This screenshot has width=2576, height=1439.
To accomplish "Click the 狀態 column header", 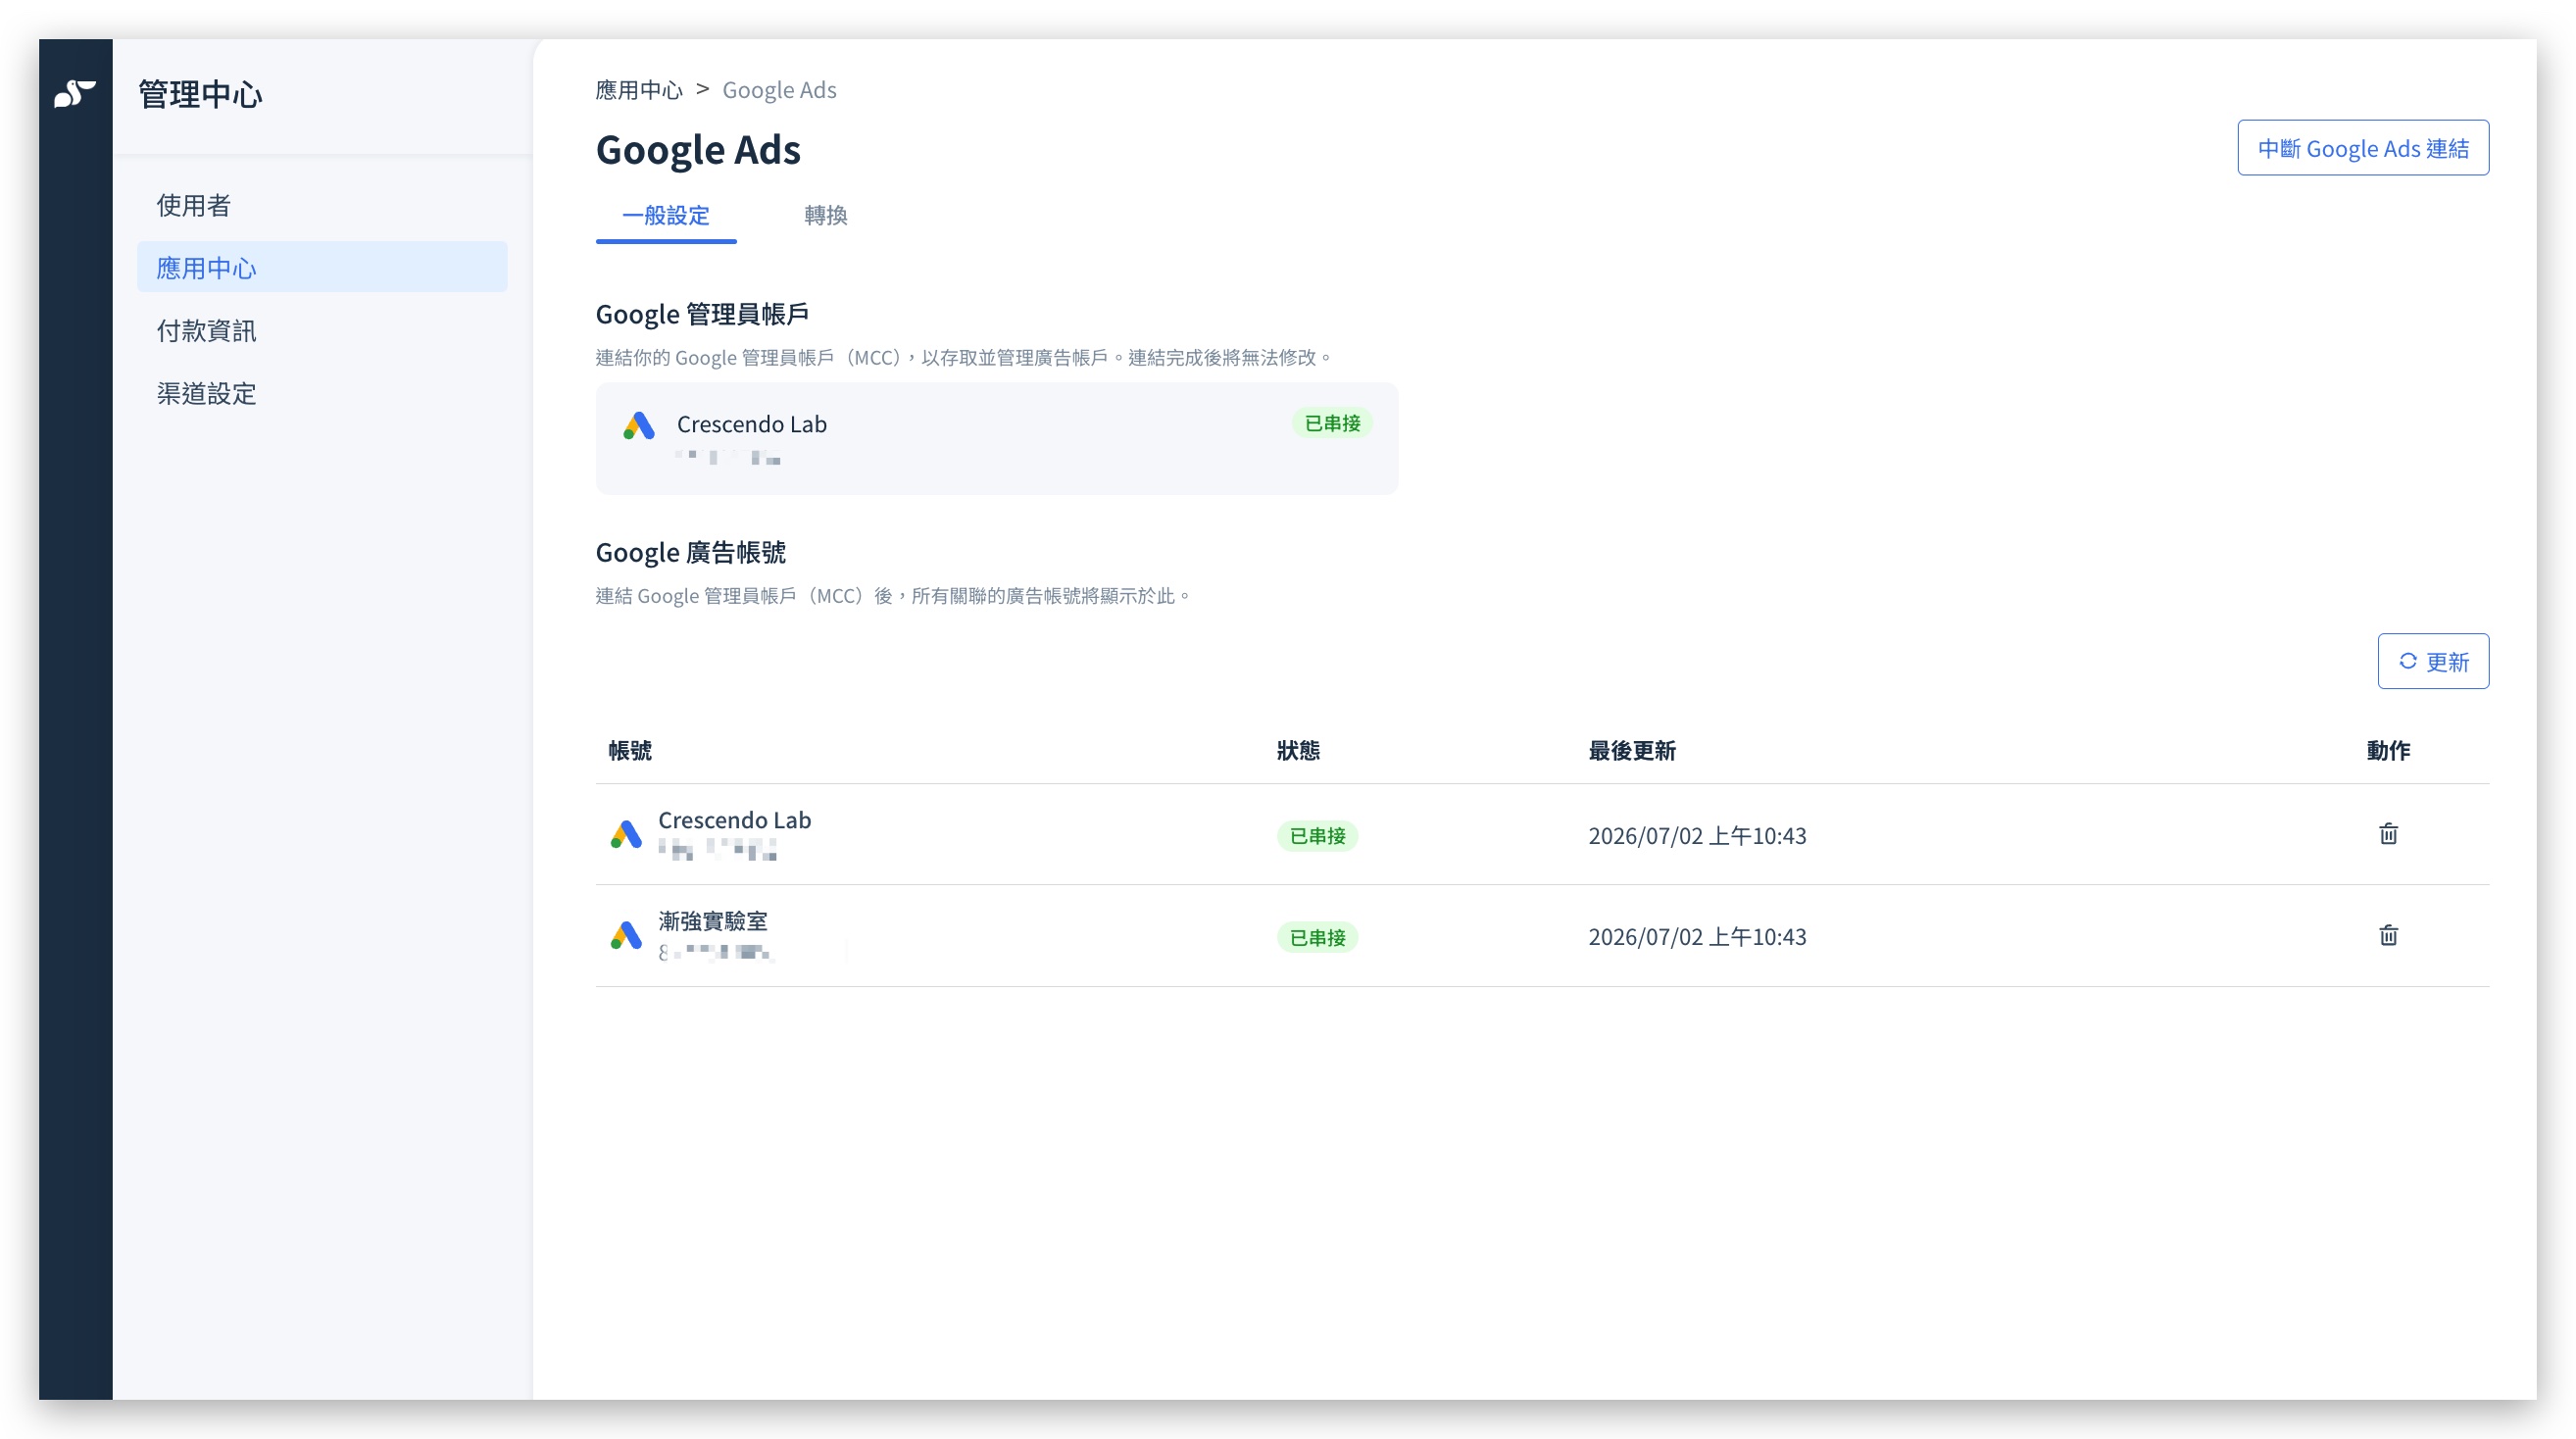I will 1298,750.
